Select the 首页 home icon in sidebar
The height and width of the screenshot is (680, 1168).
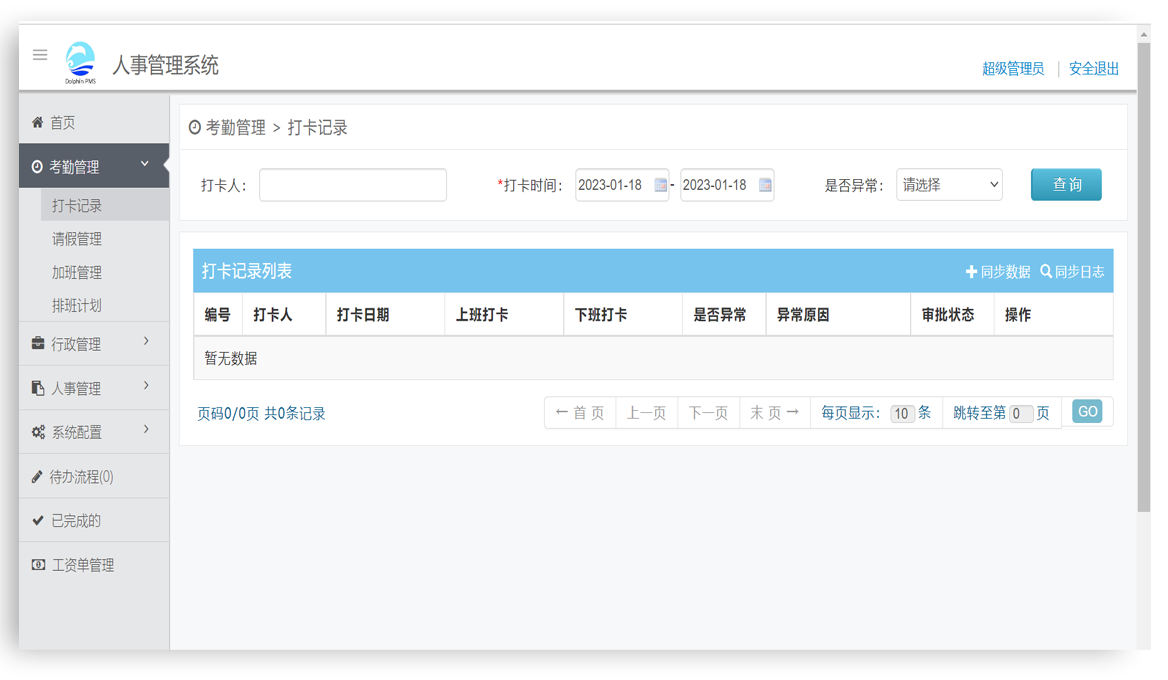(38, 122)
